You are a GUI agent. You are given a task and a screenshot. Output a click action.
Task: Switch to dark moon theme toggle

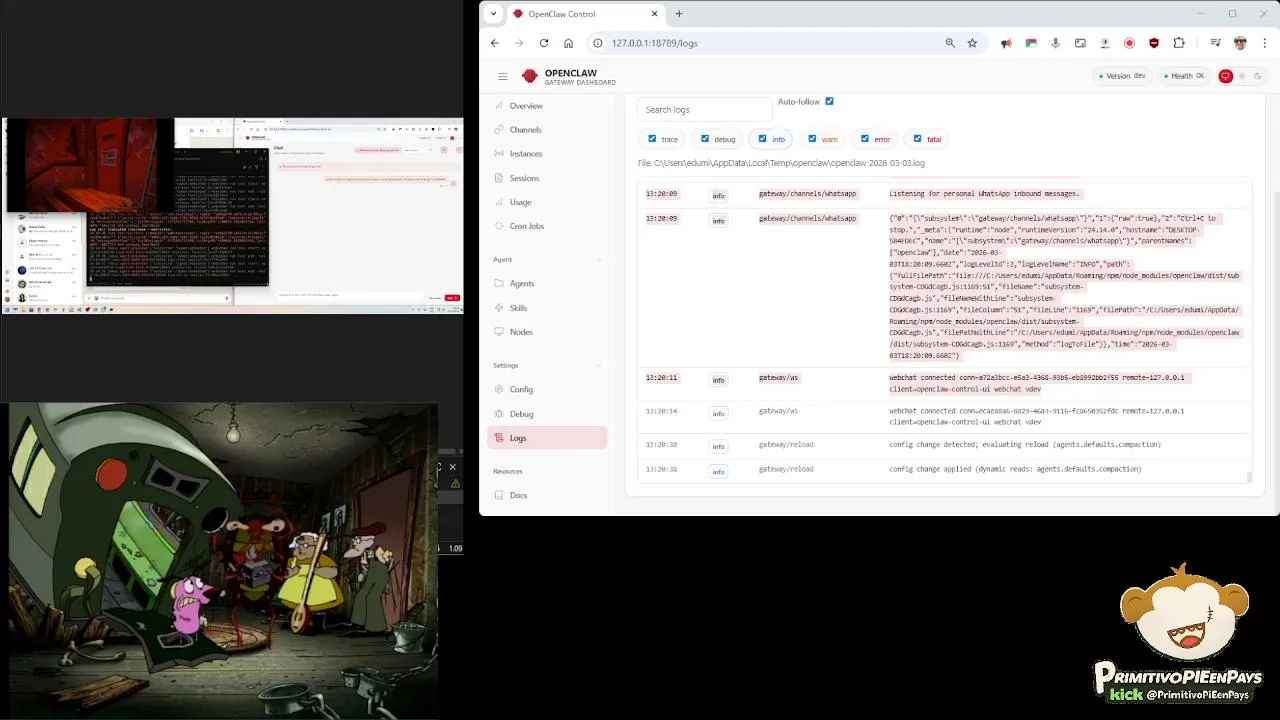tap(1258, 76)
